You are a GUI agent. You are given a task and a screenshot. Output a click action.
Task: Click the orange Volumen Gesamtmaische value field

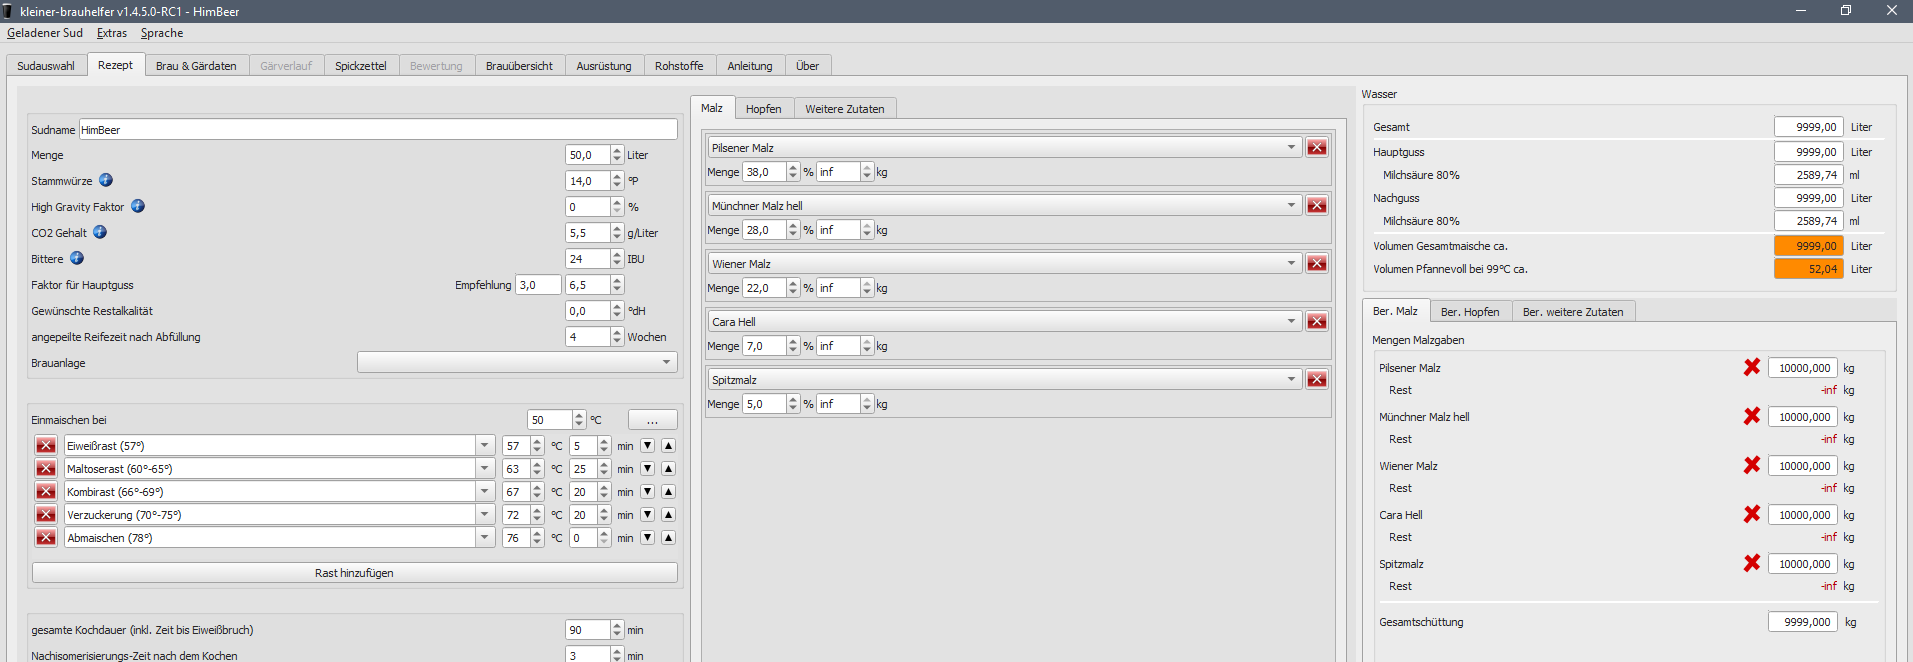[1808, 246]
